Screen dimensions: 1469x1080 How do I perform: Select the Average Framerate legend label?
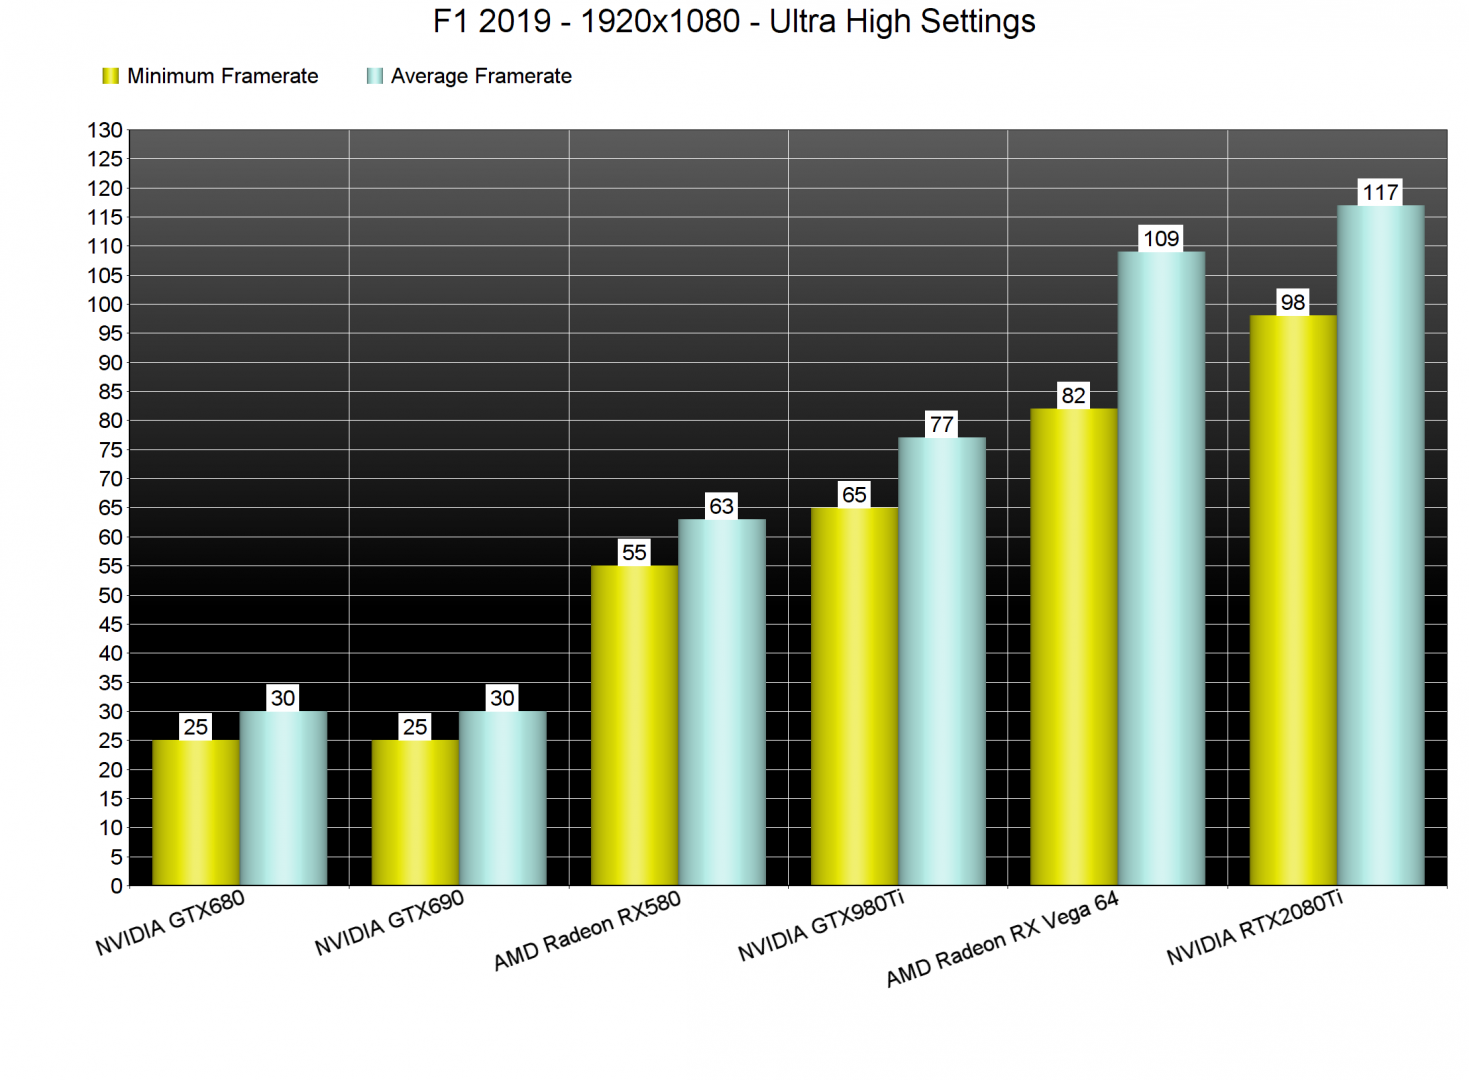pos(481,76)
